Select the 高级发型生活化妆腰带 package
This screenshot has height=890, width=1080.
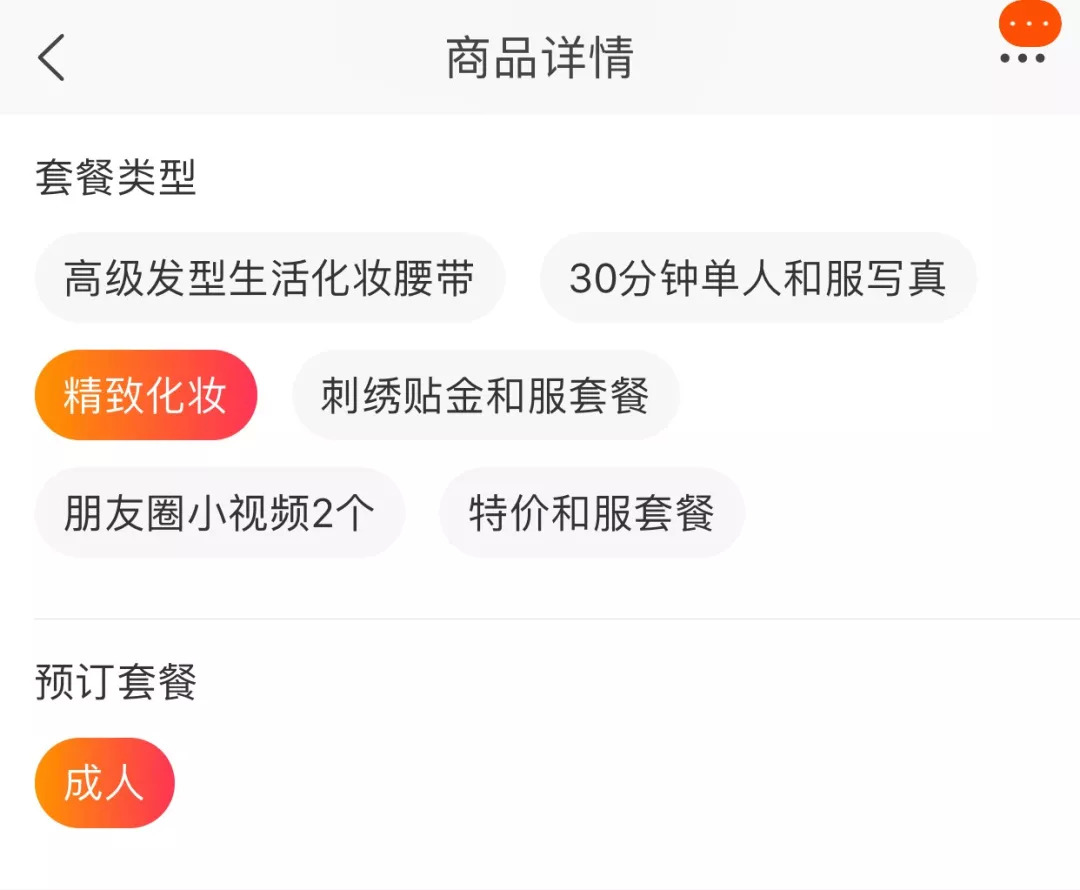point(269,279)
